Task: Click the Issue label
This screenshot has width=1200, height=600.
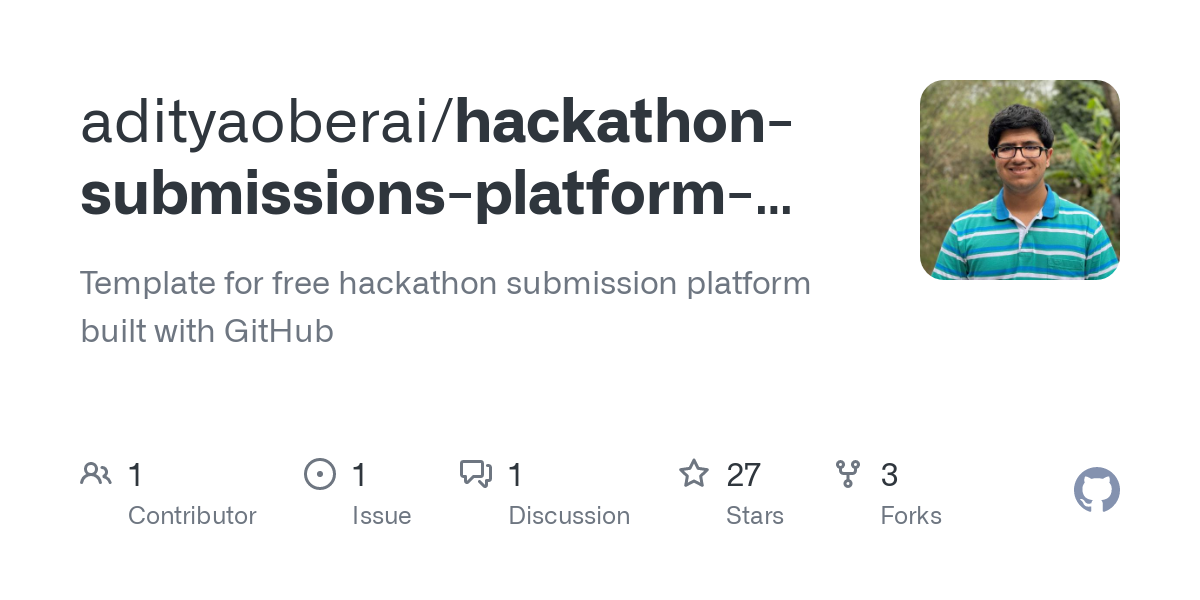Action: point(382,516)
